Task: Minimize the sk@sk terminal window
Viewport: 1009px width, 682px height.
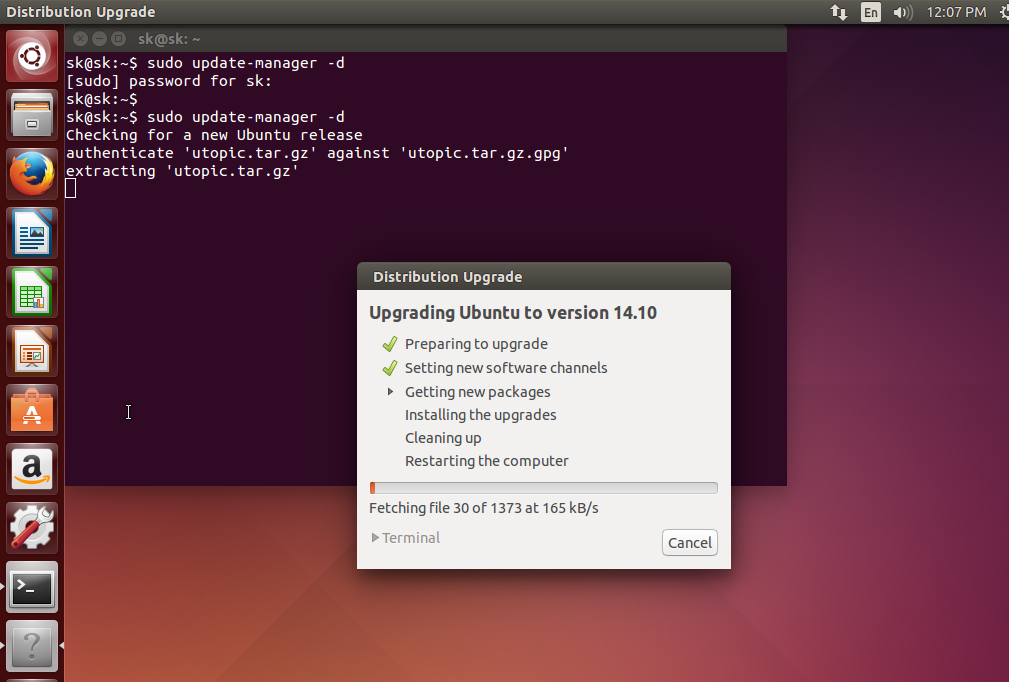Action: coord(99,39)
